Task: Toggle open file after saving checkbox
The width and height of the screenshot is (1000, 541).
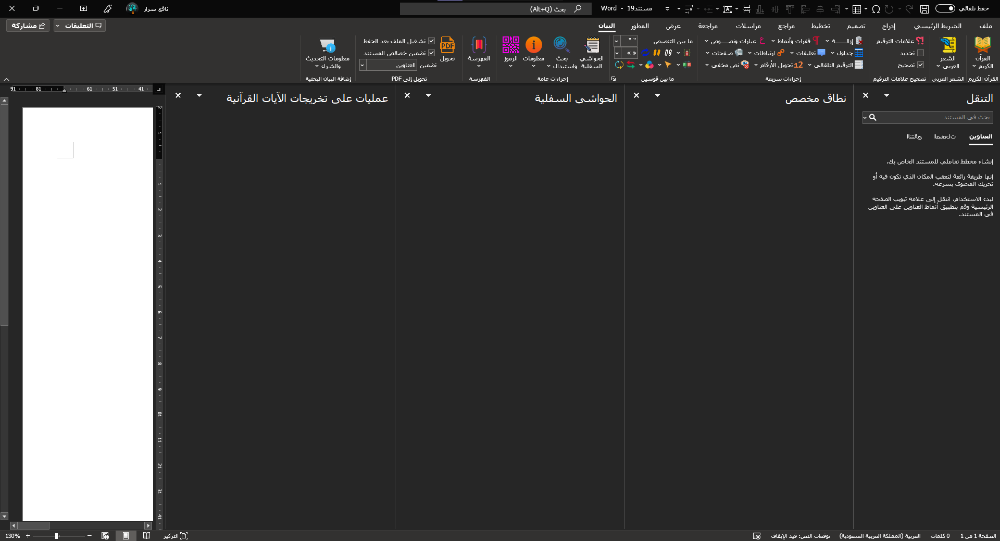Action: (431, 41)
